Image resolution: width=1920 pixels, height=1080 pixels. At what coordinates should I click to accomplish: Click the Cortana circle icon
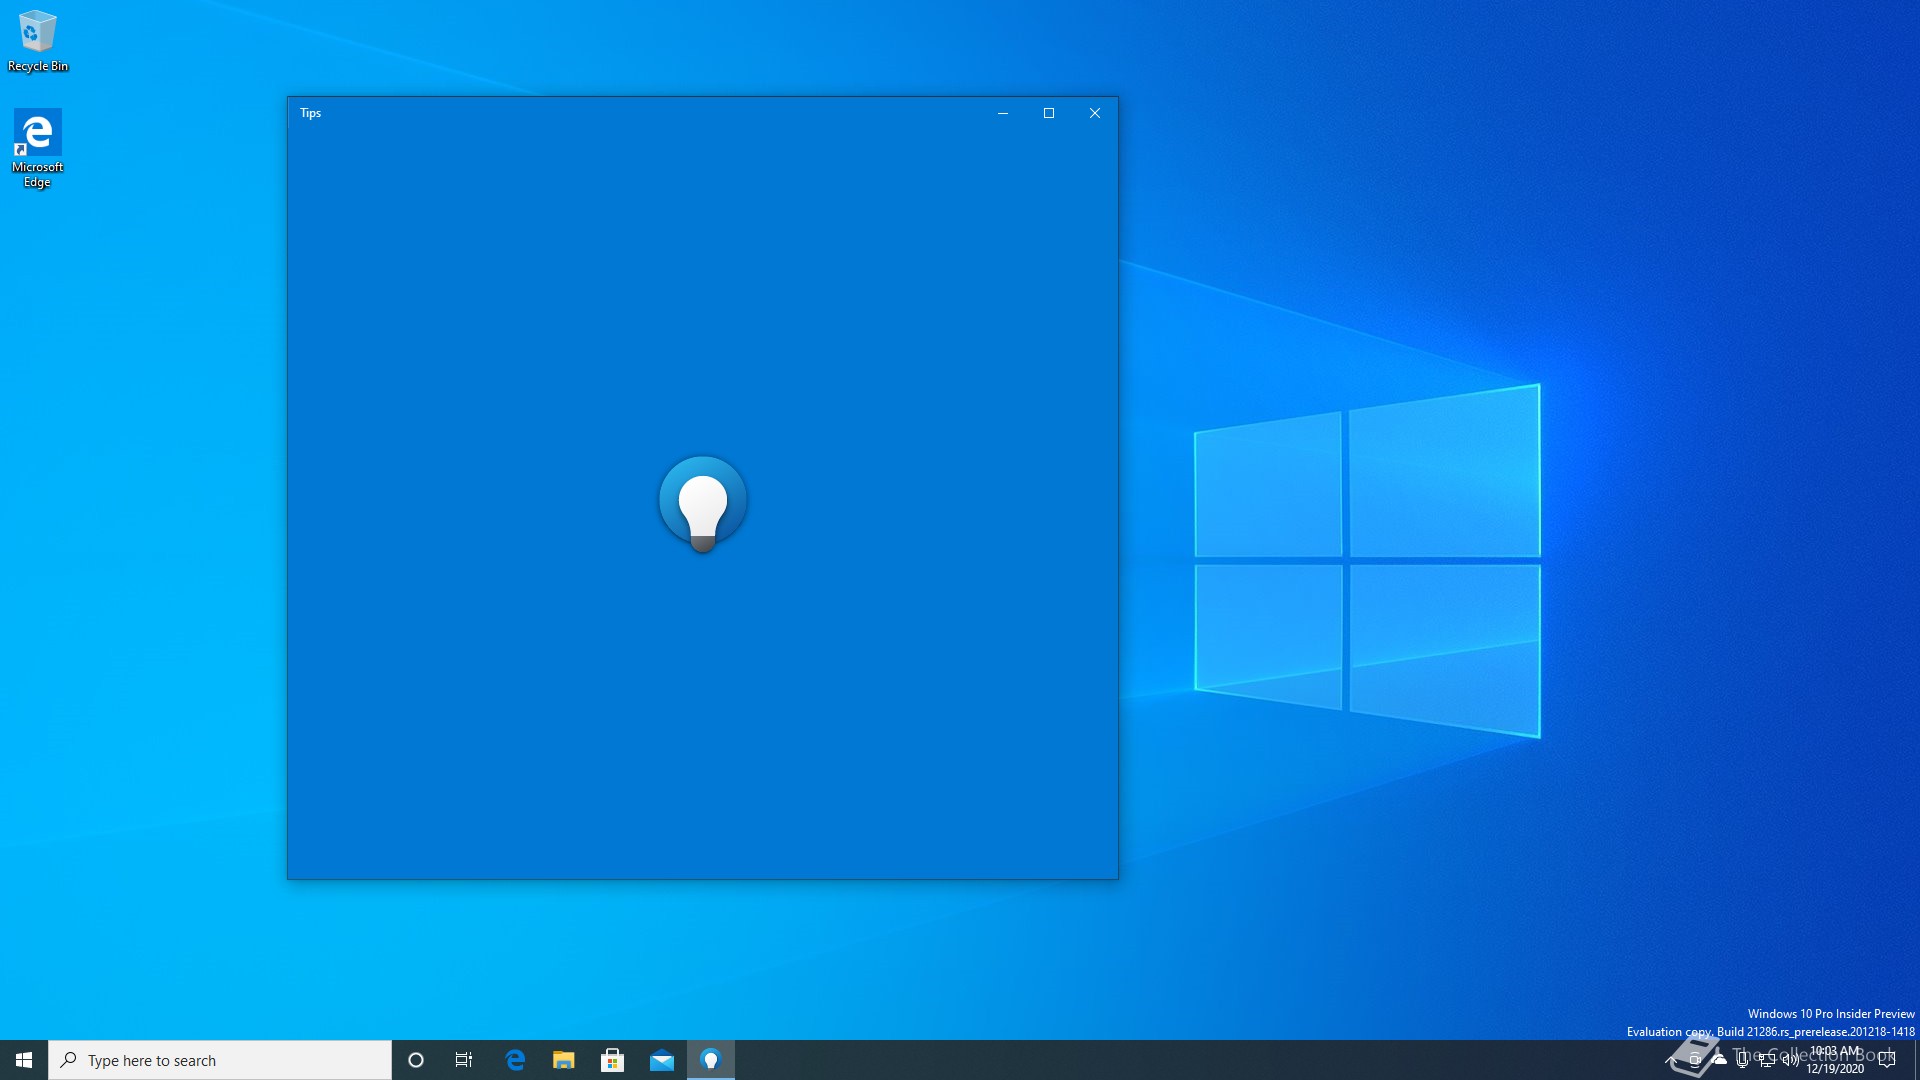click(x=416, y=1060)
